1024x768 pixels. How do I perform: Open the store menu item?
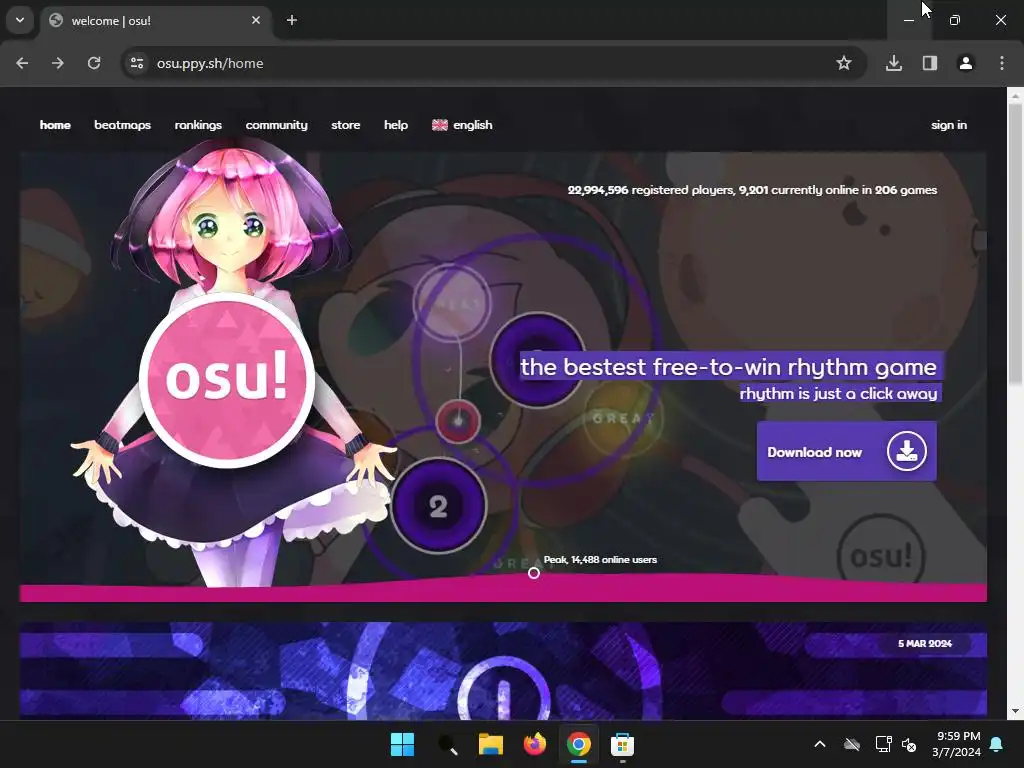pyautogui.click(x=345, y=125)
